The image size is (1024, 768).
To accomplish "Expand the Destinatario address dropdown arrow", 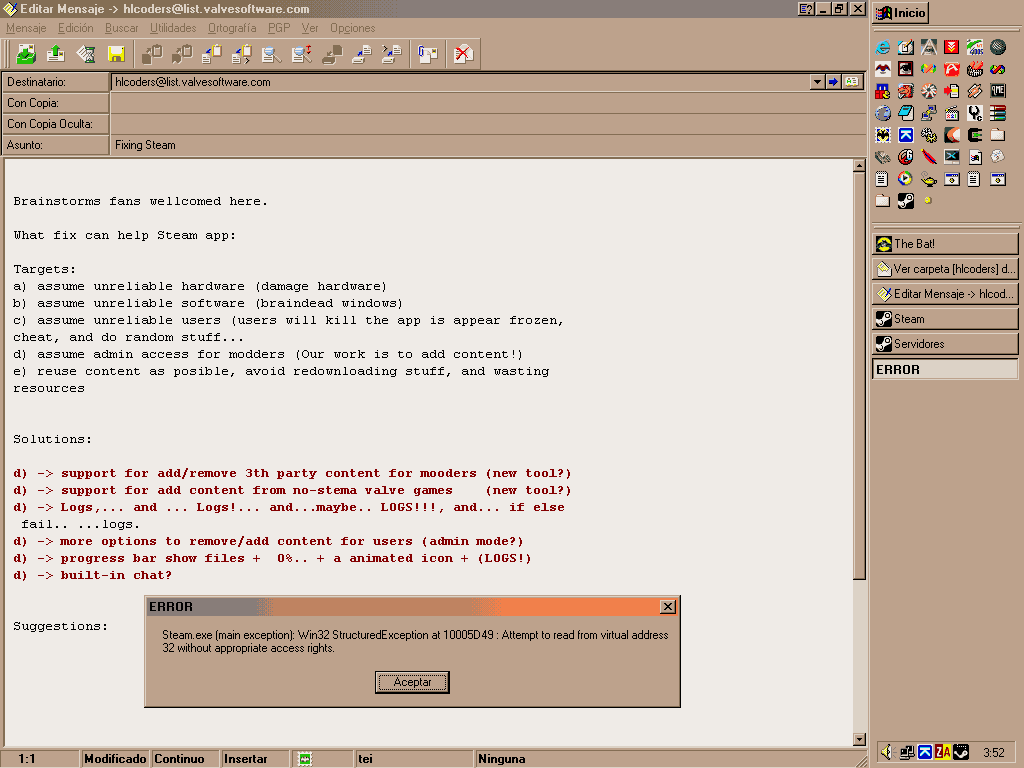I will 817,82.
